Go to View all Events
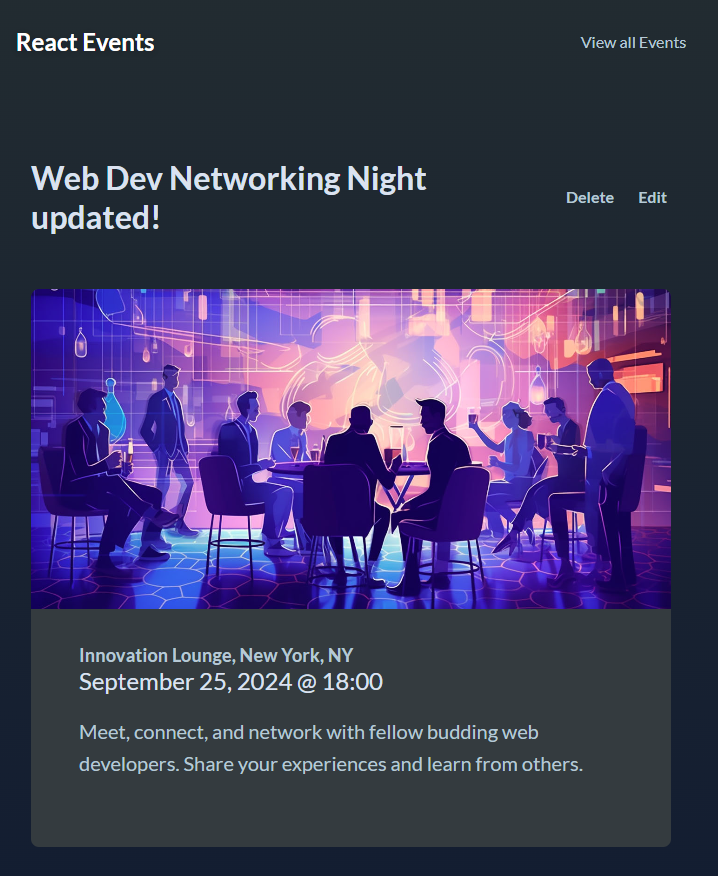Image resolution: width=718 pixels, height=876 pixels. tap(633, 43)
